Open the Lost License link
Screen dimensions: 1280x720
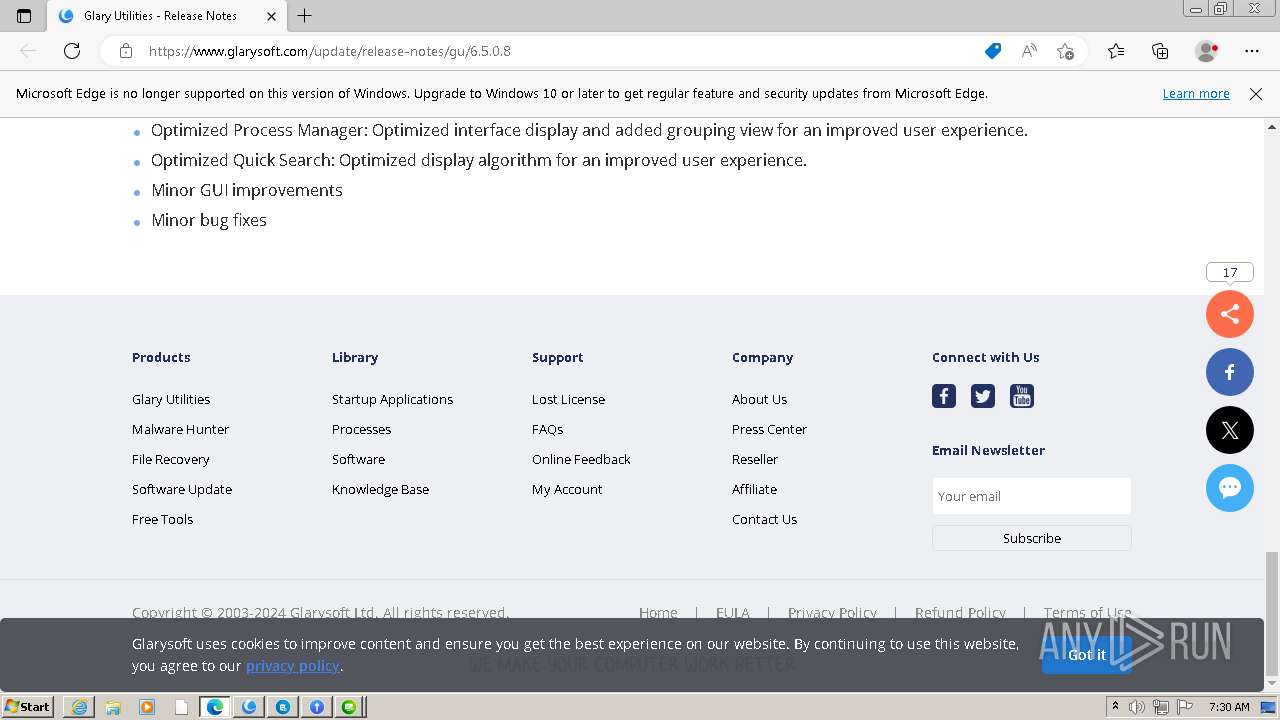pos(568,399)
